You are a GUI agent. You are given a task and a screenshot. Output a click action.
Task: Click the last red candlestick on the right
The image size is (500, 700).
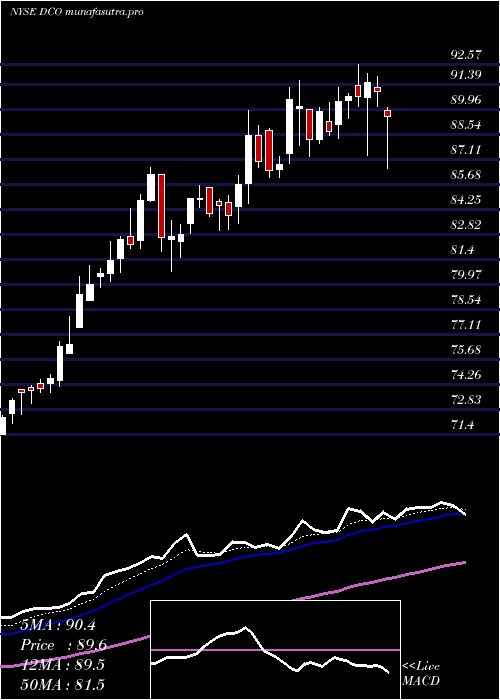pos(388,114)
